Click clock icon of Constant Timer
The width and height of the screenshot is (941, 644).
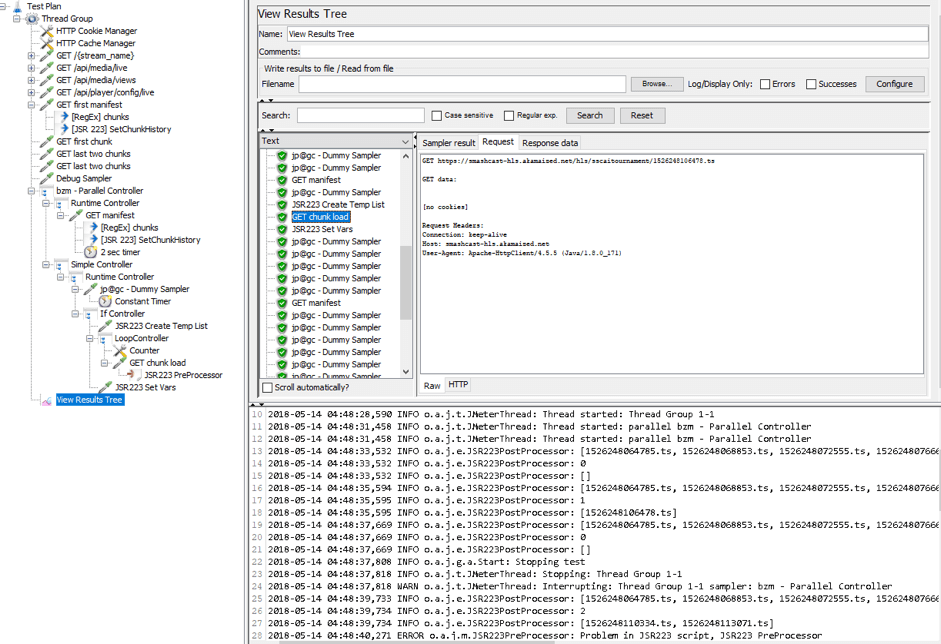point(106,301)
